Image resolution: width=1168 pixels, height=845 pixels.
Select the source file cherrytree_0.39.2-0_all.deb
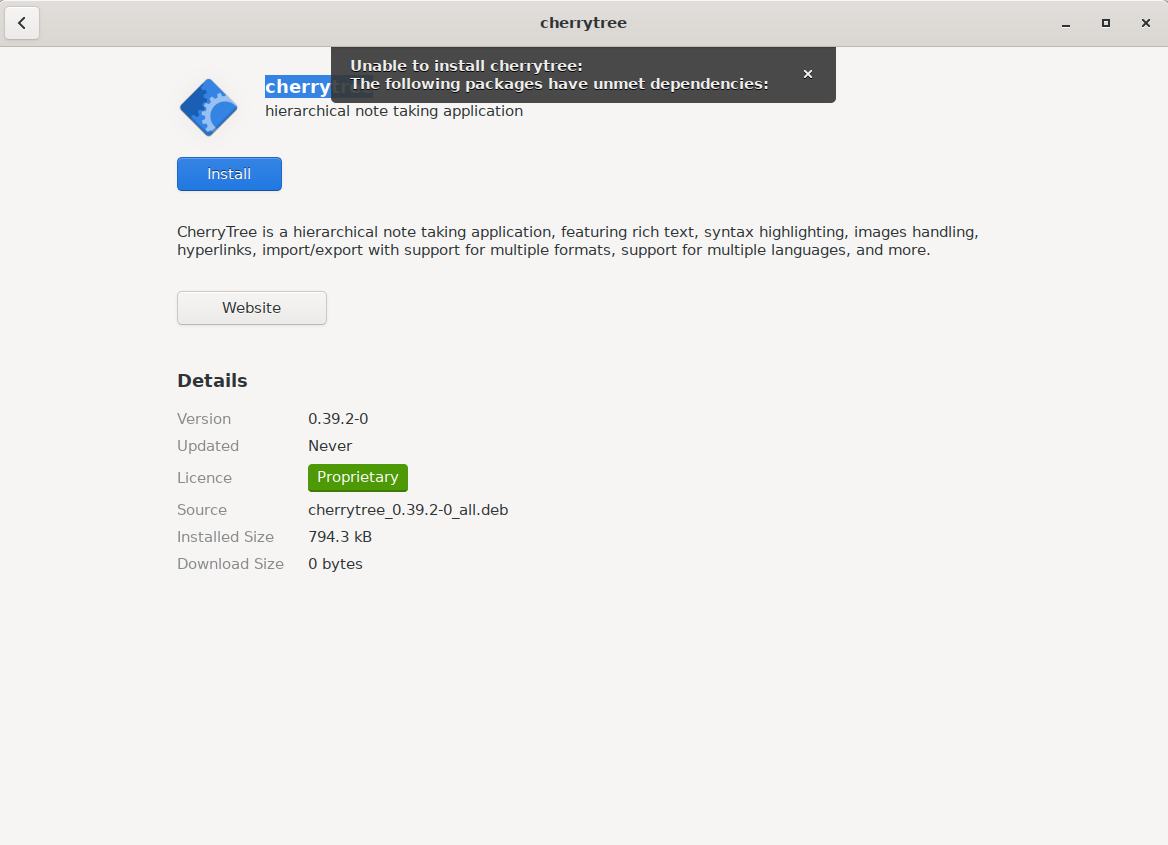pos(408,510)
